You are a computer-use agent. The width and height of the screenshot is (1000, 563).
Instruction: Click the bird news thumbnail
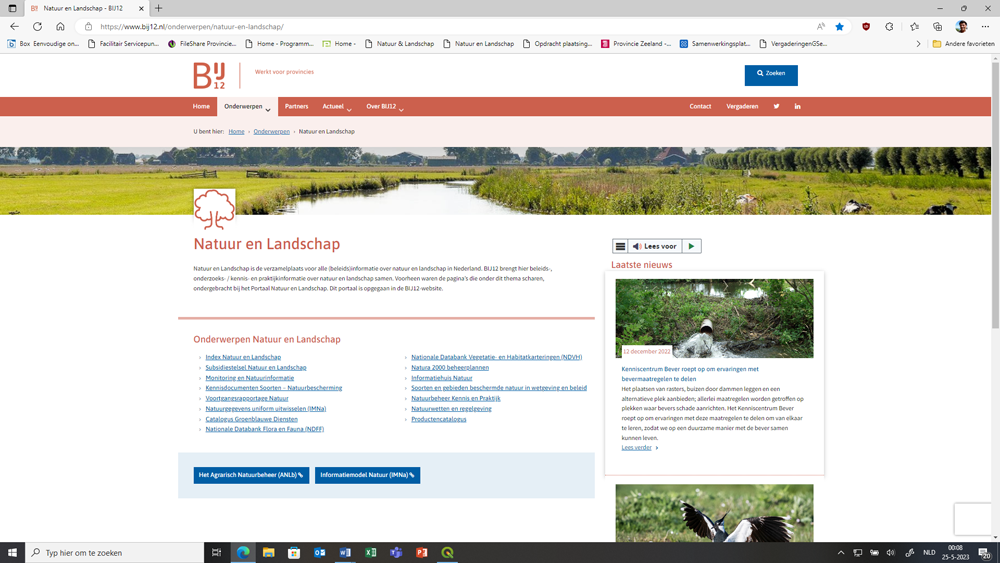(x=714, y=513)
